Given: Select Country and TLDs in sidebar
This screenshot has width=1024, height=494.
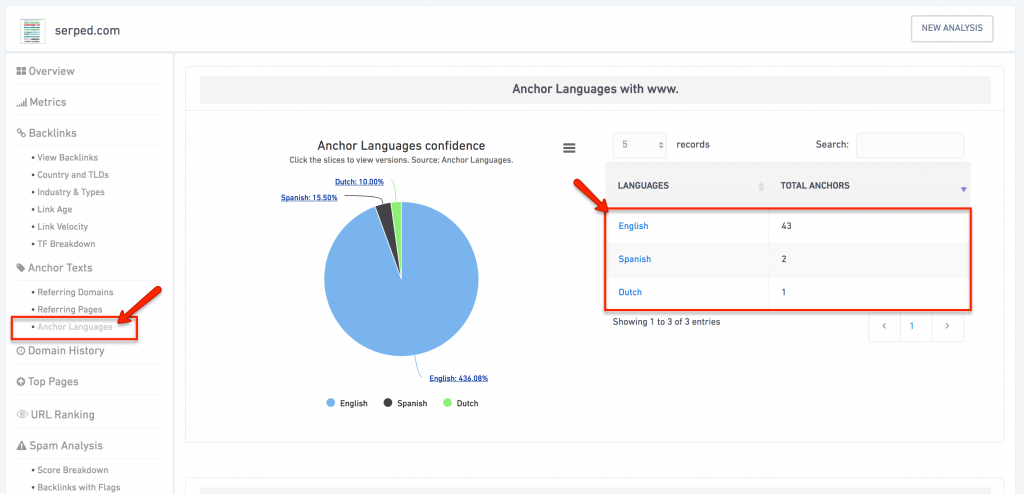Looking at the screenshot, I should pos(72,174).
